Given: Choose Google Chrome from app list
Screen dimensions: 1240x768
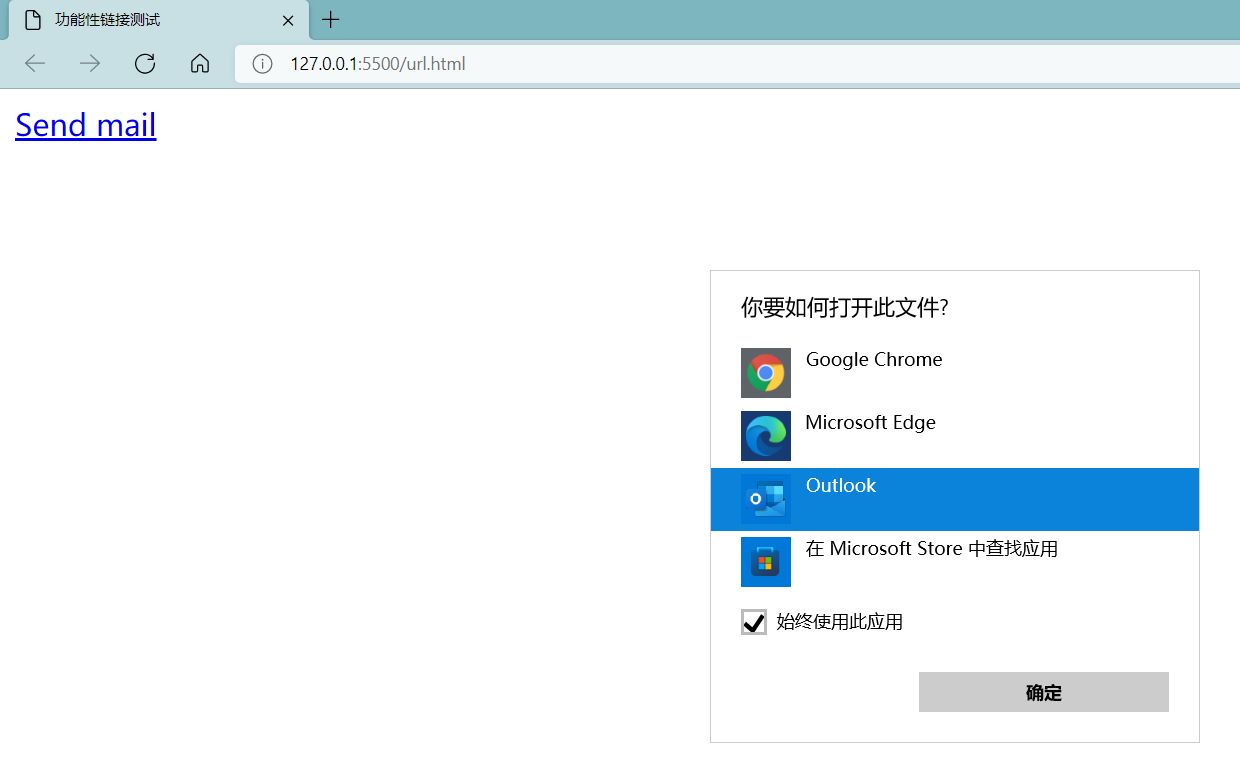Looking at the screenshot, I should [955, 373].
